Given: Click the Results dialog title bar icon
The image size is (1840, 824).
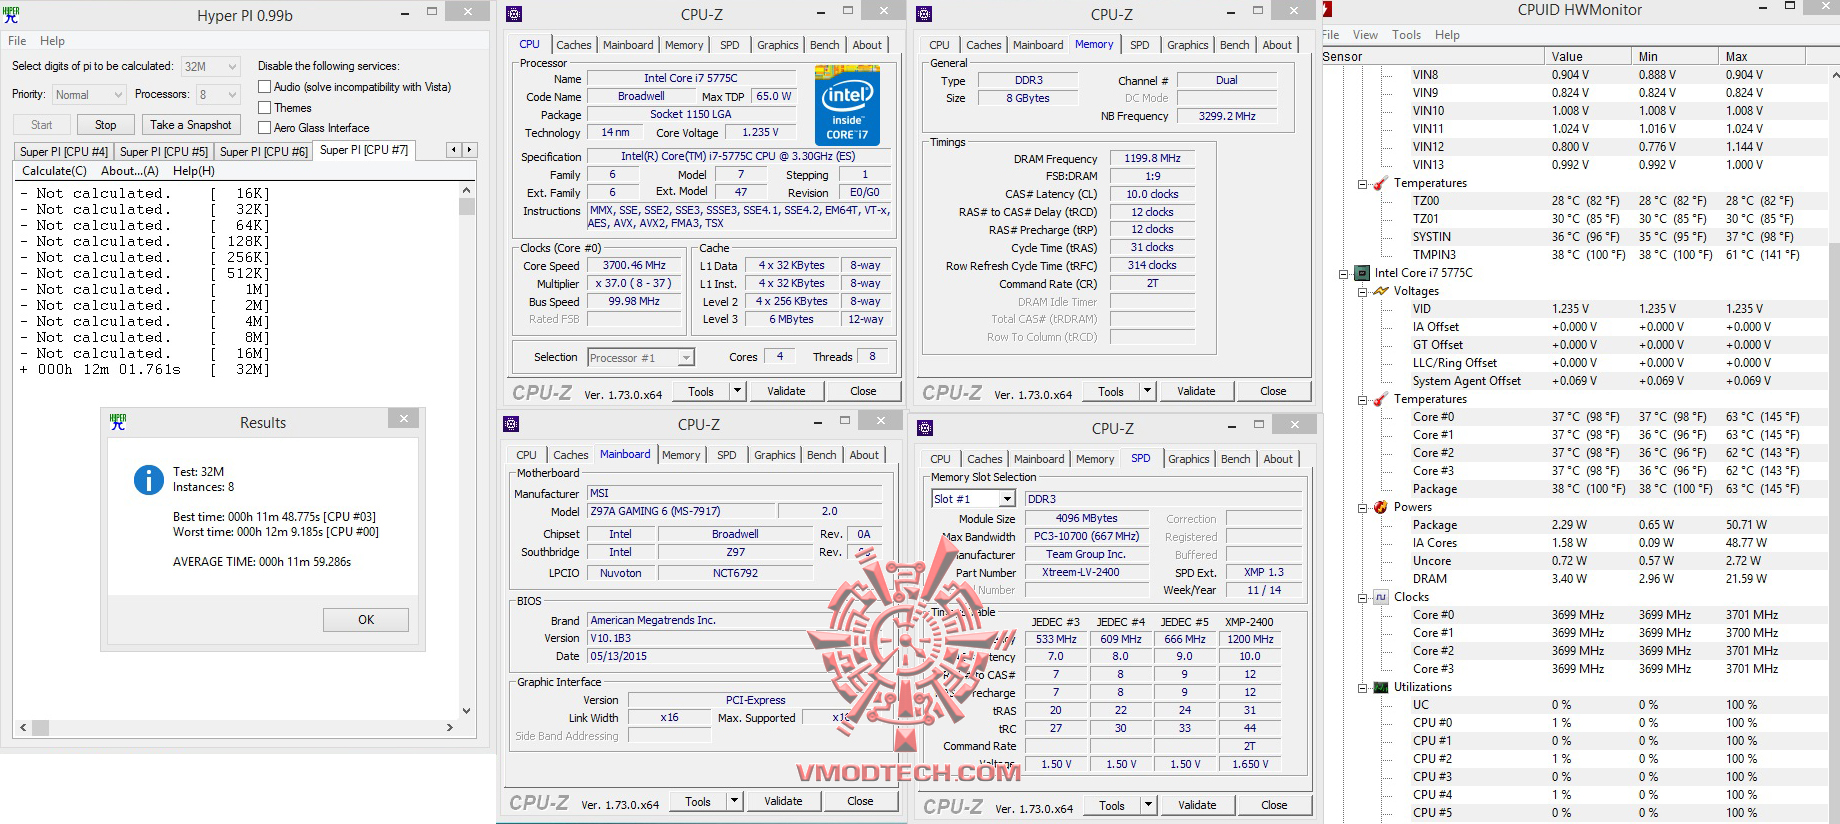Looking at the screenshot, I should coord(118,422).
